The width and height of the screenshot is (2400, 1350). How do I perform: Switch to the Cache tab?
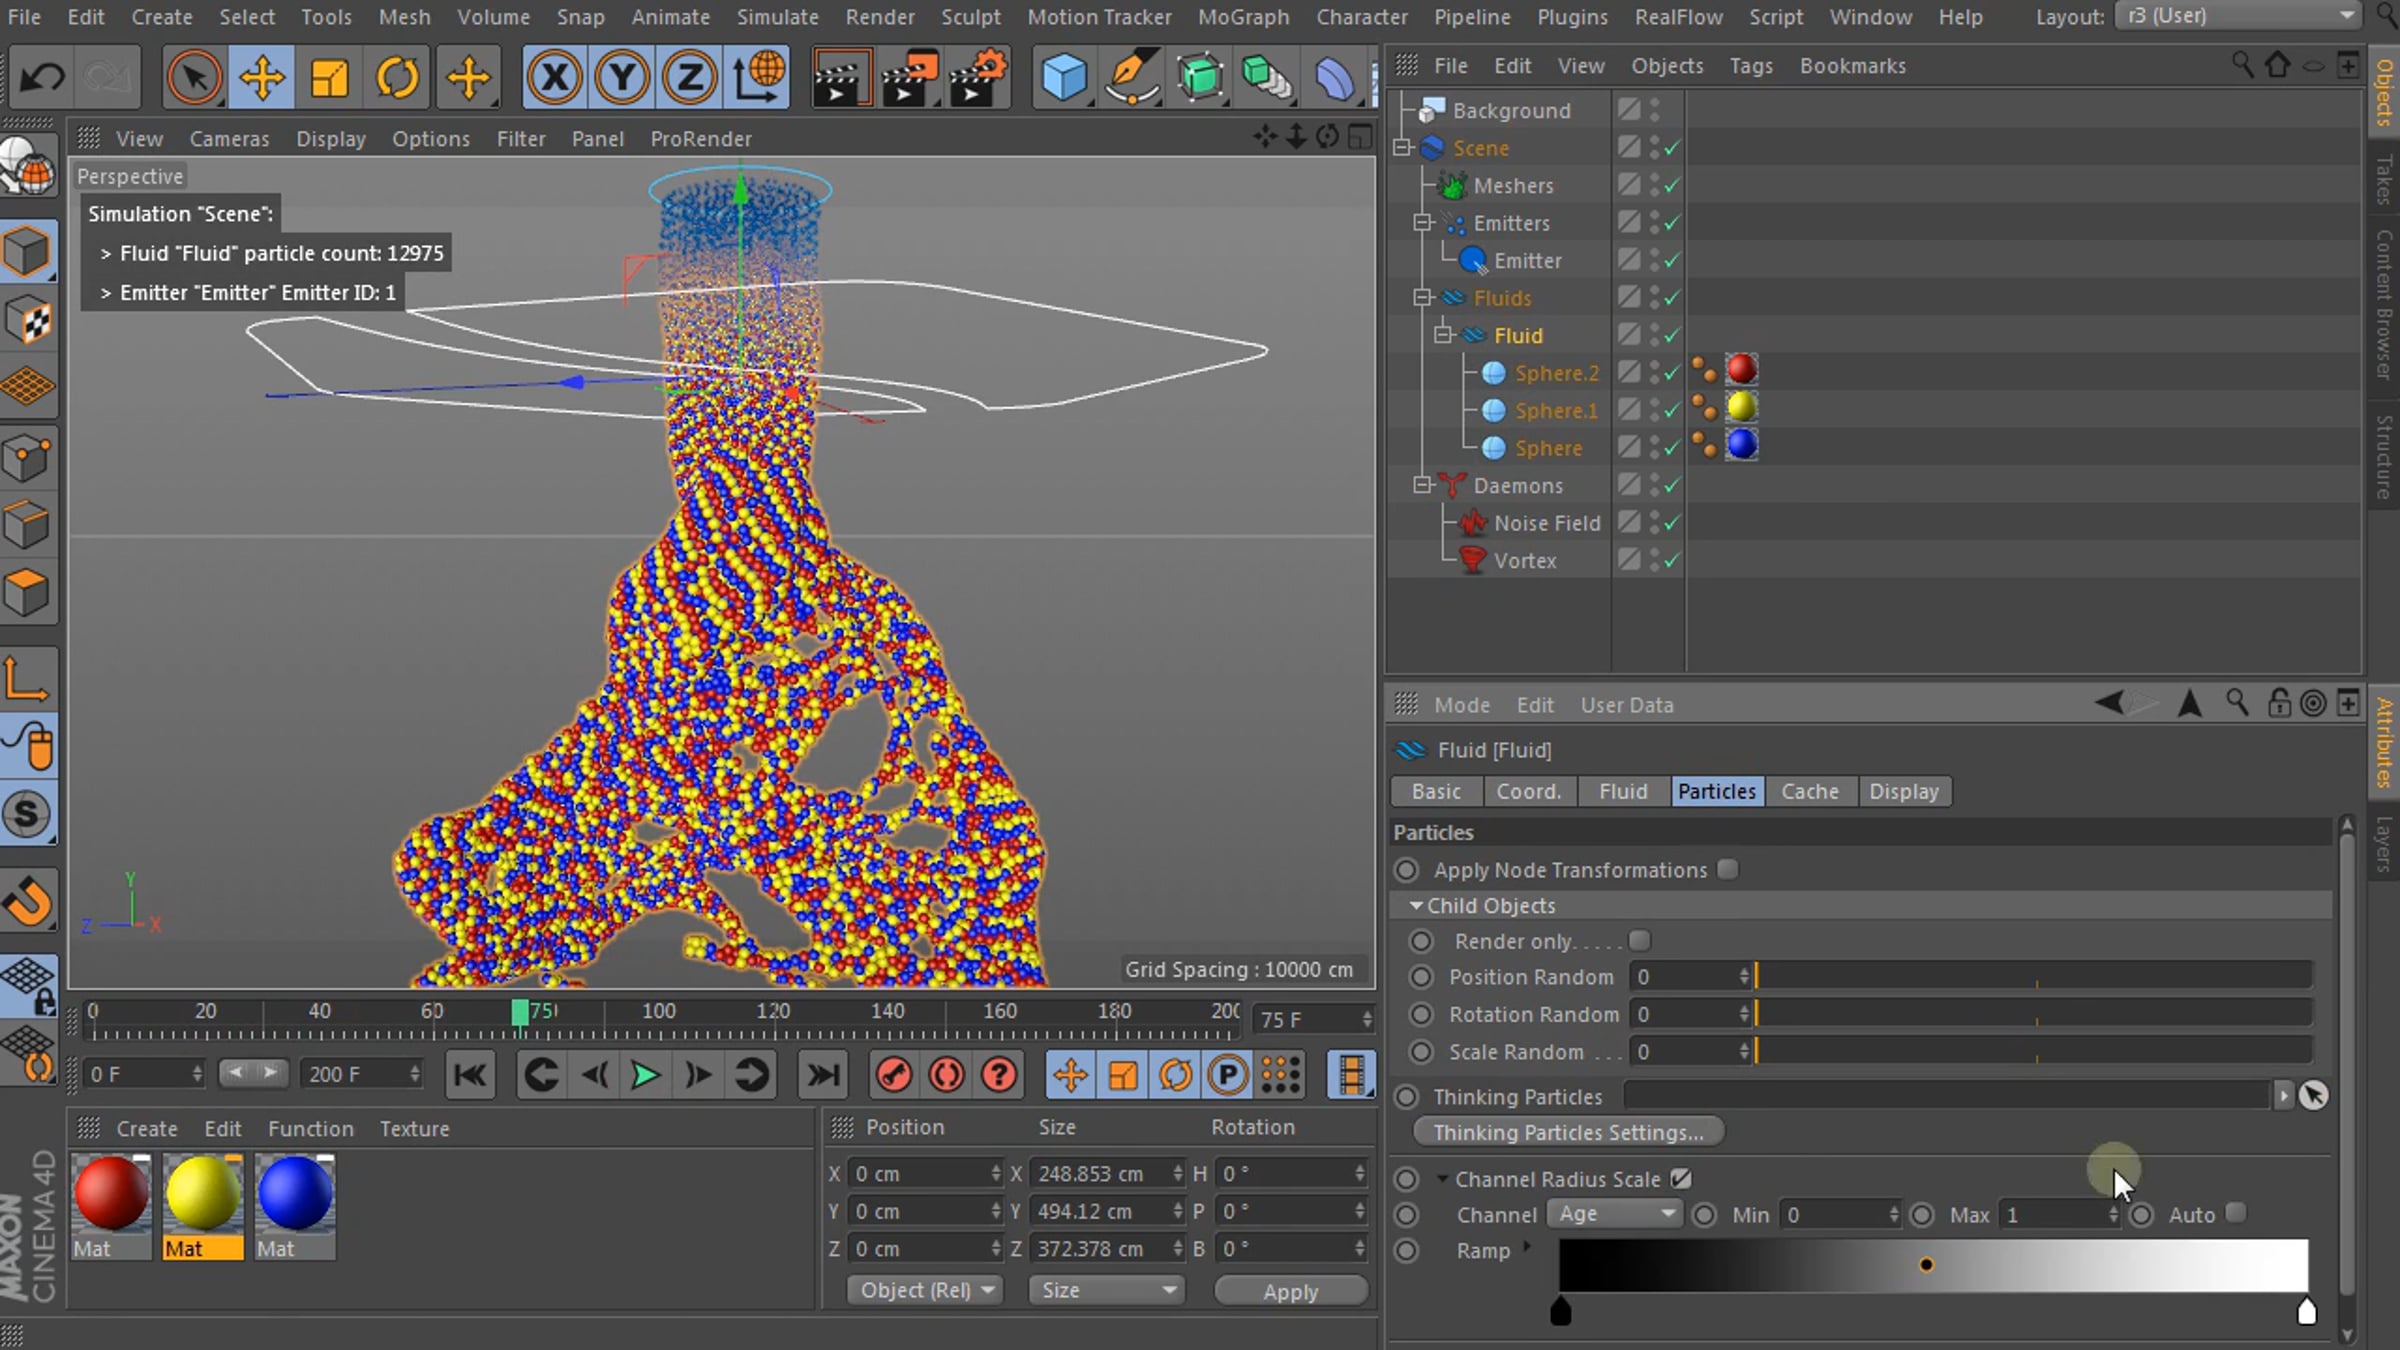[x=1809, y=791]
